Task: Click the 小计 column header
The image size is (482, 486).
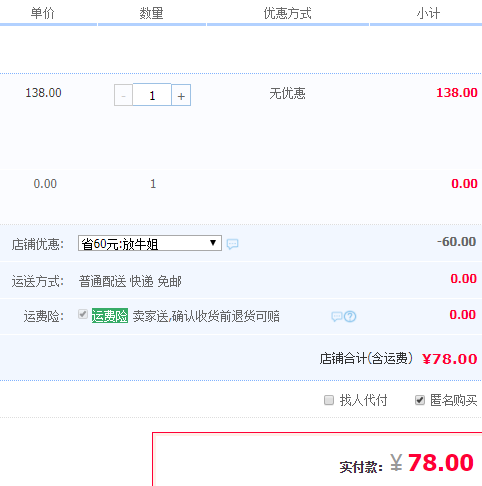Action: (428, 14)
